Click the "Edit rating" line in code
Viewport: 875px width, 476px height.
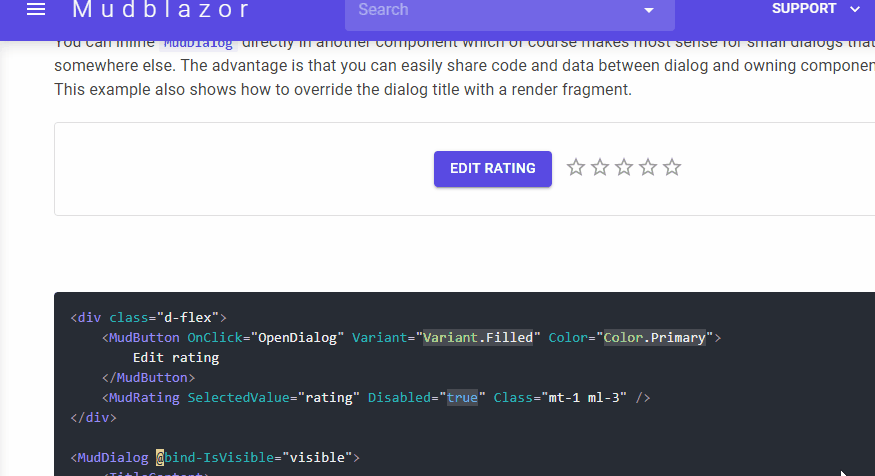point(176,358)
